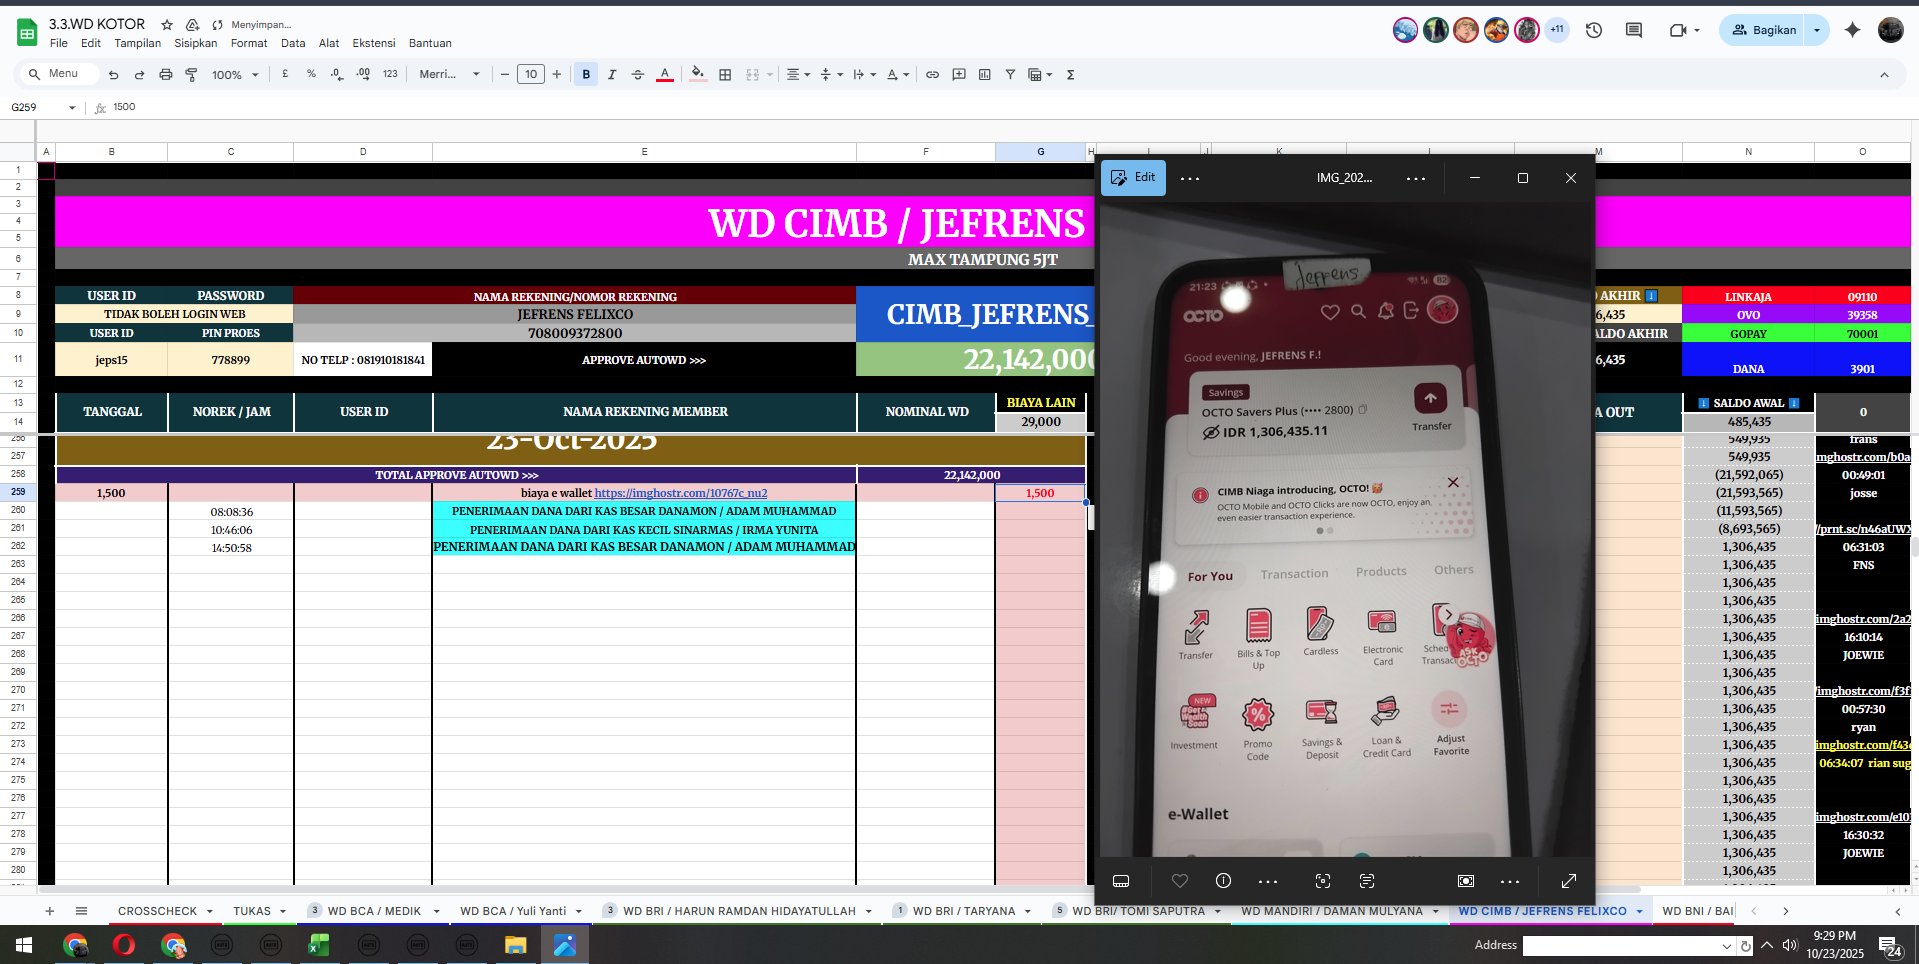Insert chart from toolbar
This screenshot has width=1919, height=964.
[x=985, y=74]
